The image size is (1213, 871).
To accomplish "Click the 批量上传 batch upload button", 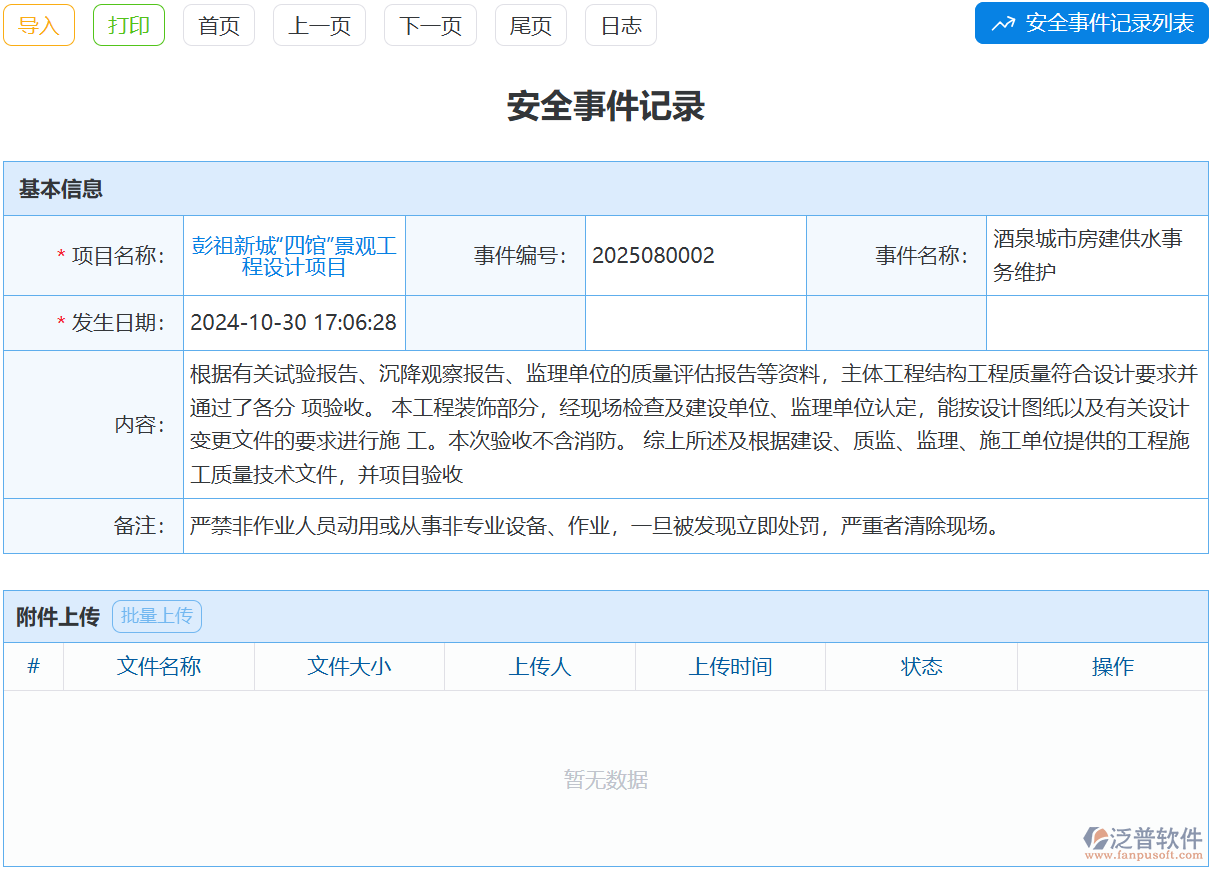I will point(157,616).
